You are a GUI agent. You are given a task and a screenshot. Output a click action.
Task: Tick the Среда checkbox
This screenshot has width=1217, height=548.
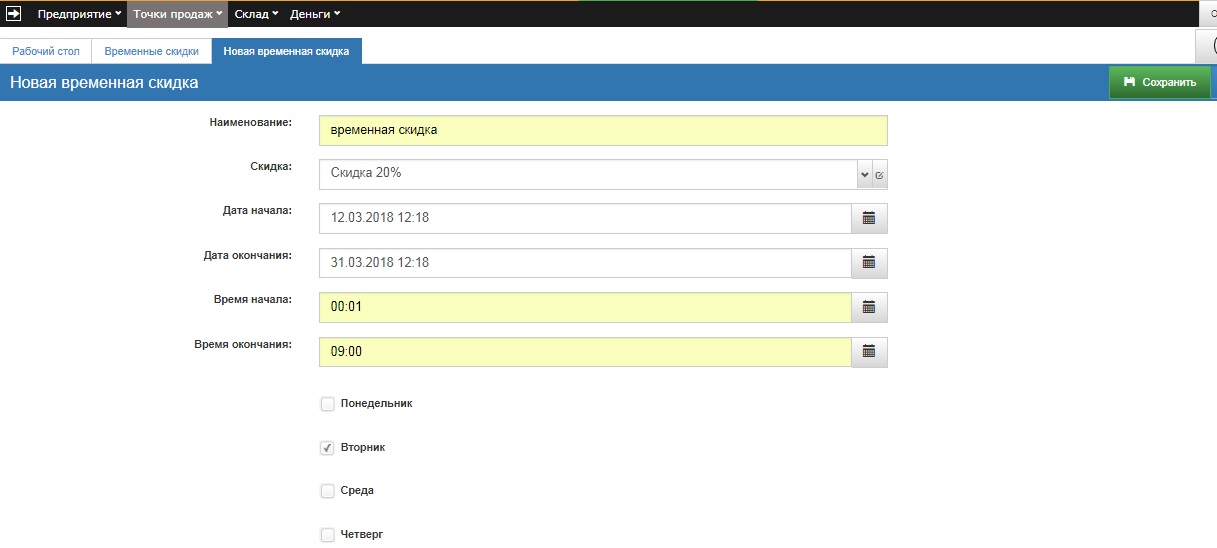pos(327,491)
